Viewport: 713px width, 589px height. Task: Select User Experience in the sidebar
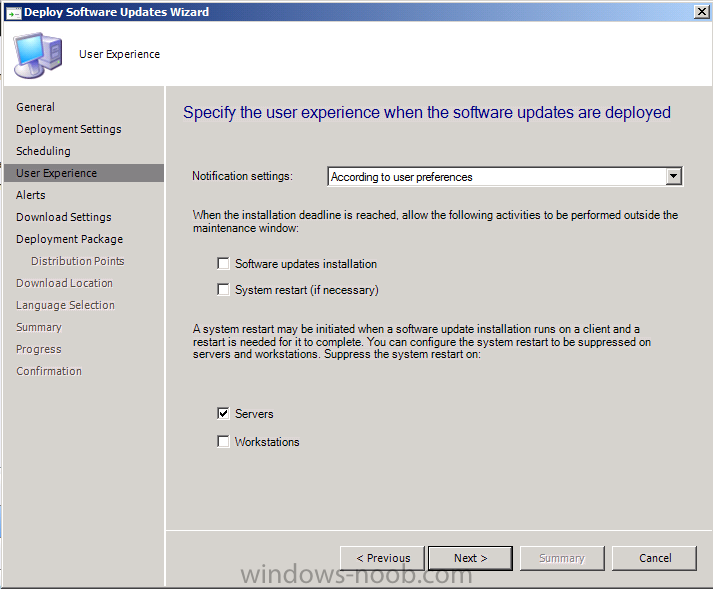(84, 173)
